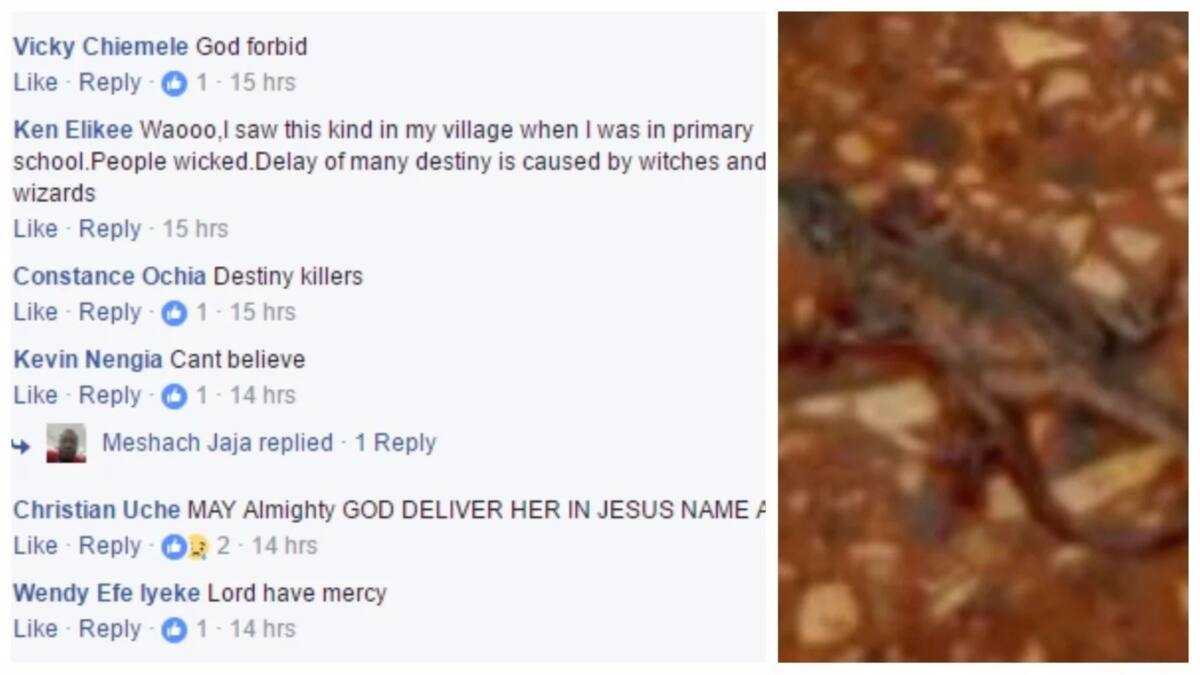
Task: Reply to Christian Uche's comment
Action: 110,546
